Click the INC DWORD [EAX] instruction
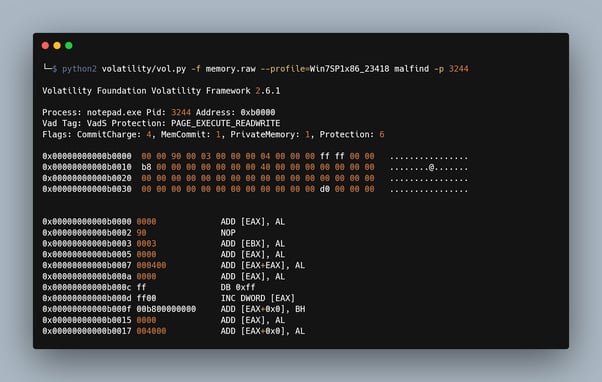602x382 pixels. 258,298
